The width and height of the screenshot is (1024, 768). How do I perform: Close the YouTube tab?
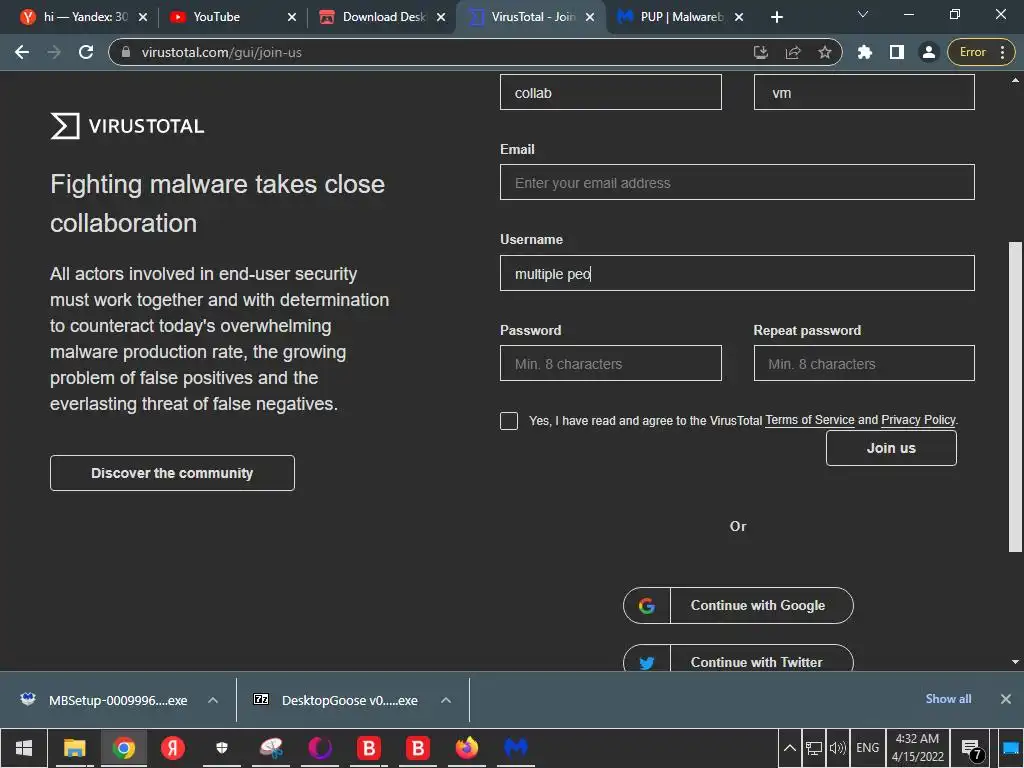[292, 18]
